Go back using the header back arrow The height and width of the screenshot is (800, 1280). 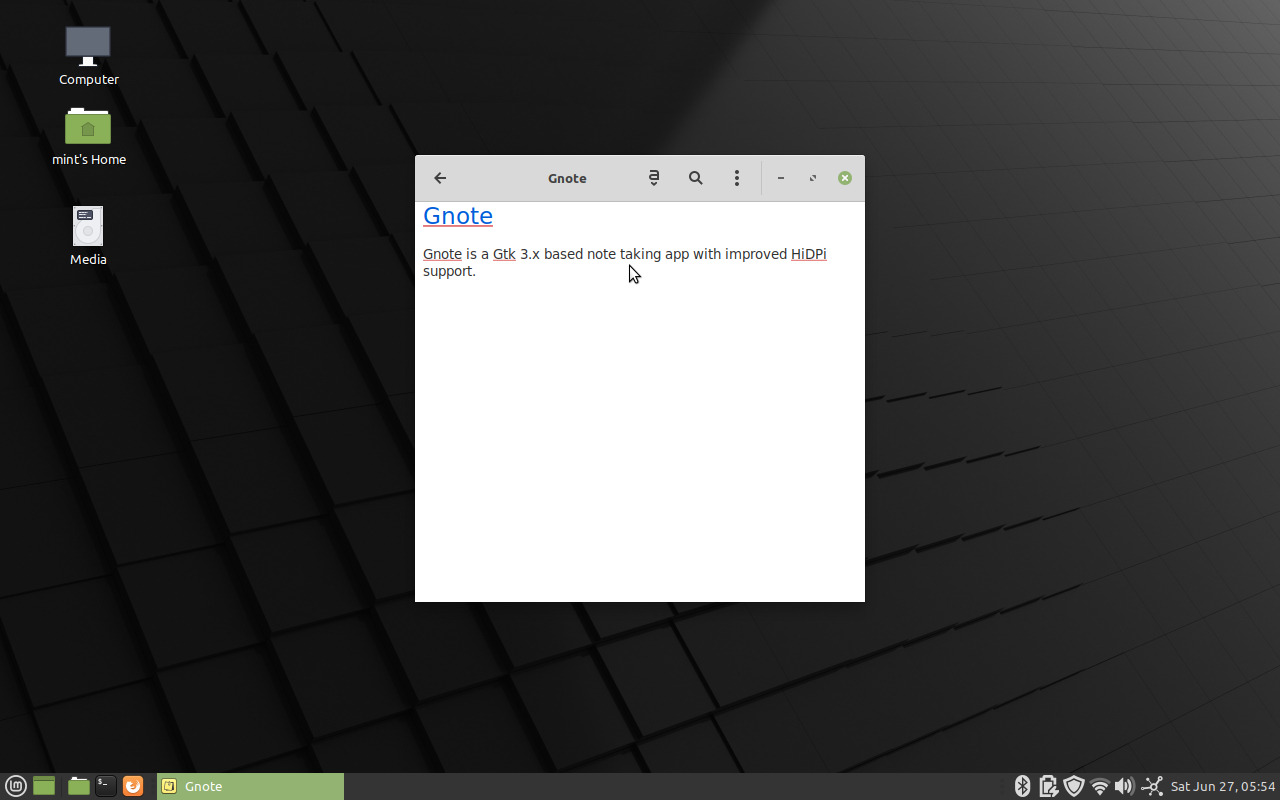pos(440,178)
